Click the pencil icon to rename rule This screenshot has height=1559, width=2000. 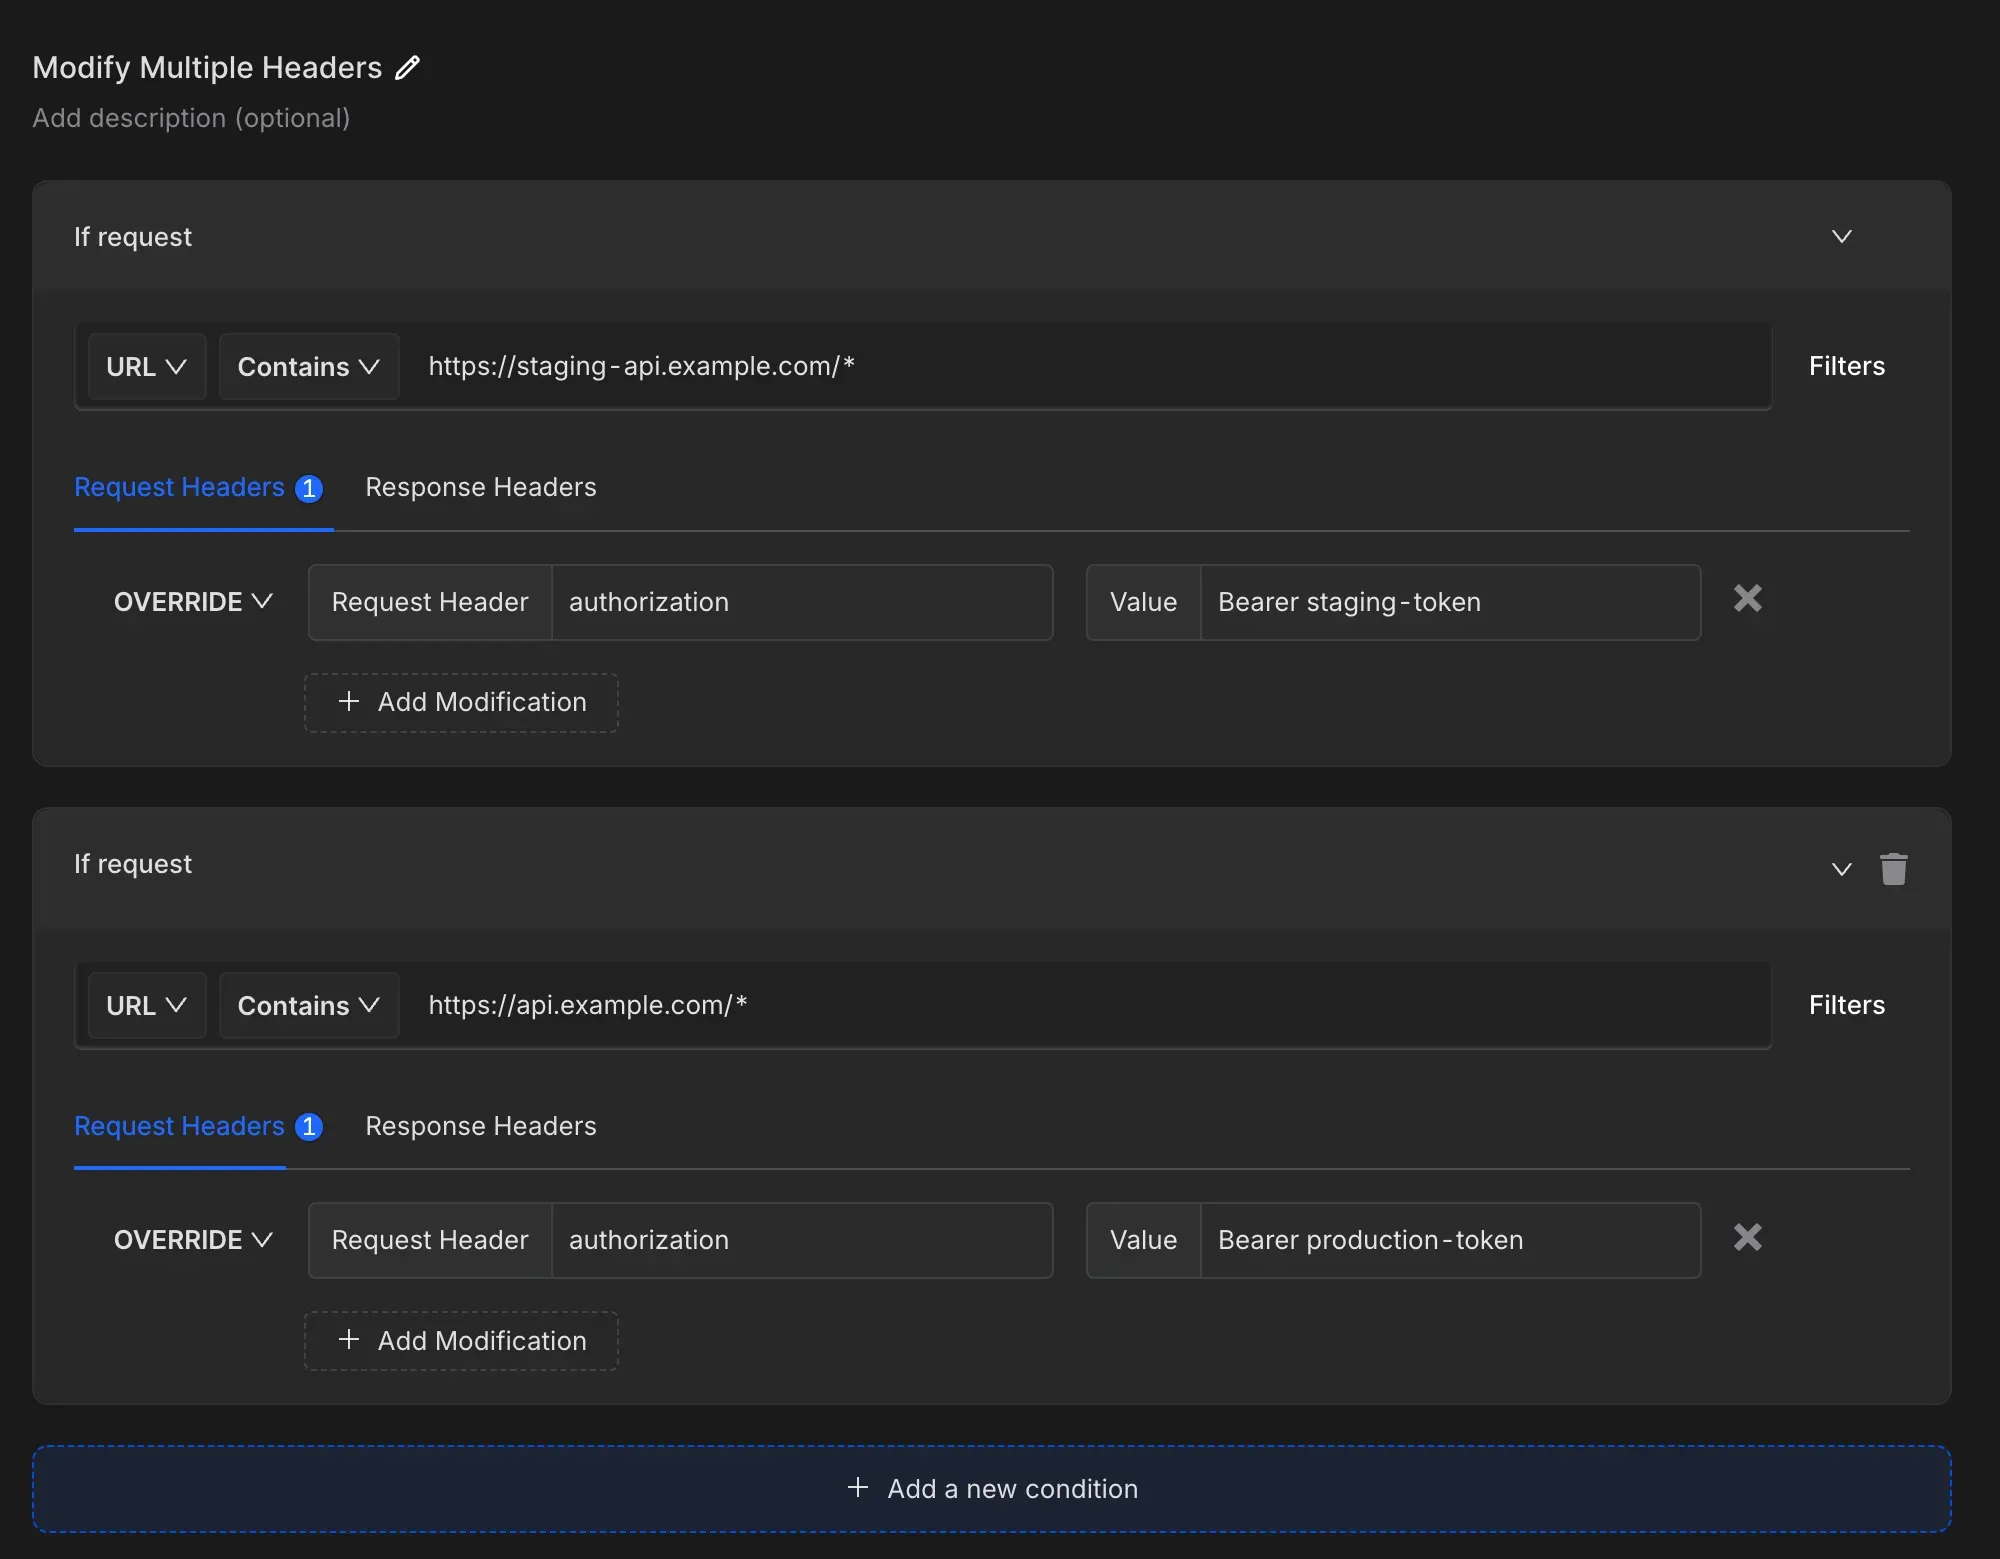pos(407,68)
